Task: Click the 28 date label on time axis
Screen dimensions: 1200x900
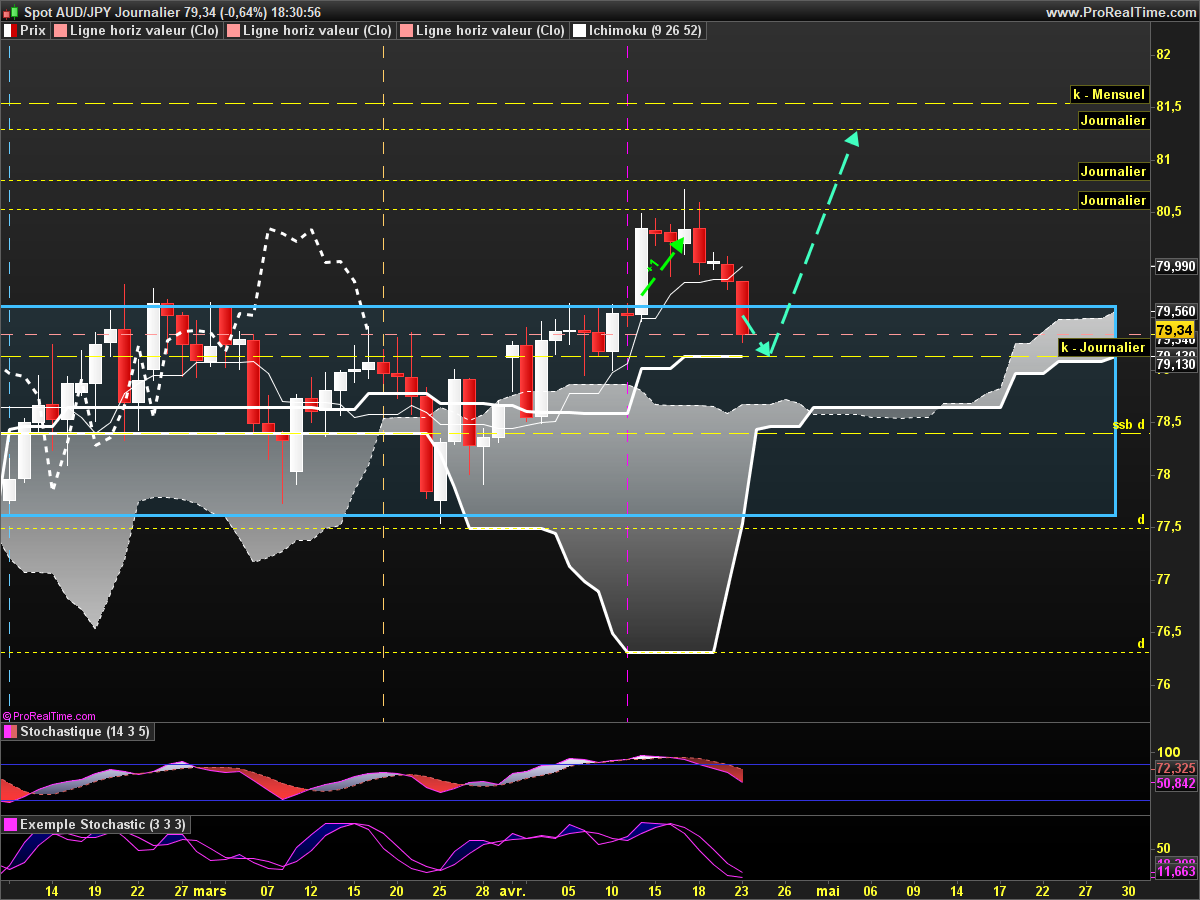Action: 483,890
